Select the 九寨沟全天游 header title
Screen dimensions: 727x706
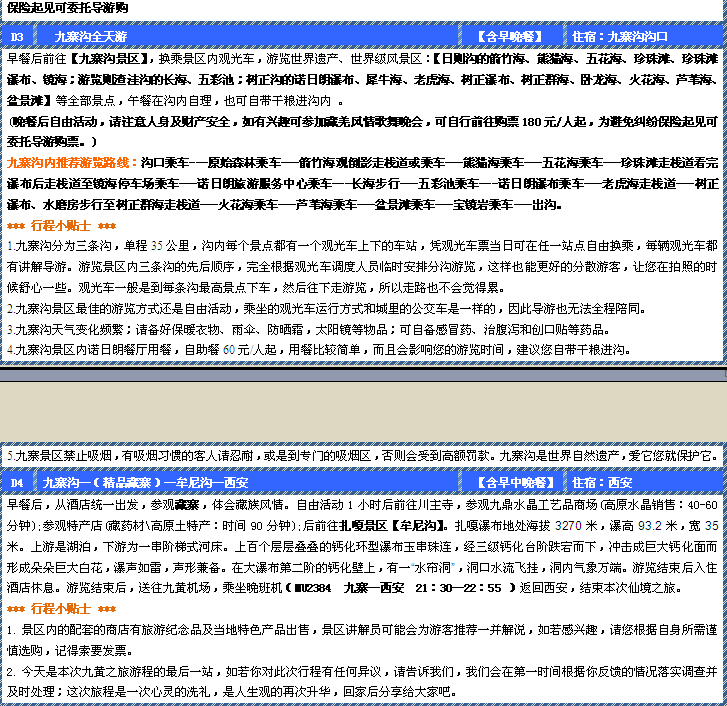[91, 37]
